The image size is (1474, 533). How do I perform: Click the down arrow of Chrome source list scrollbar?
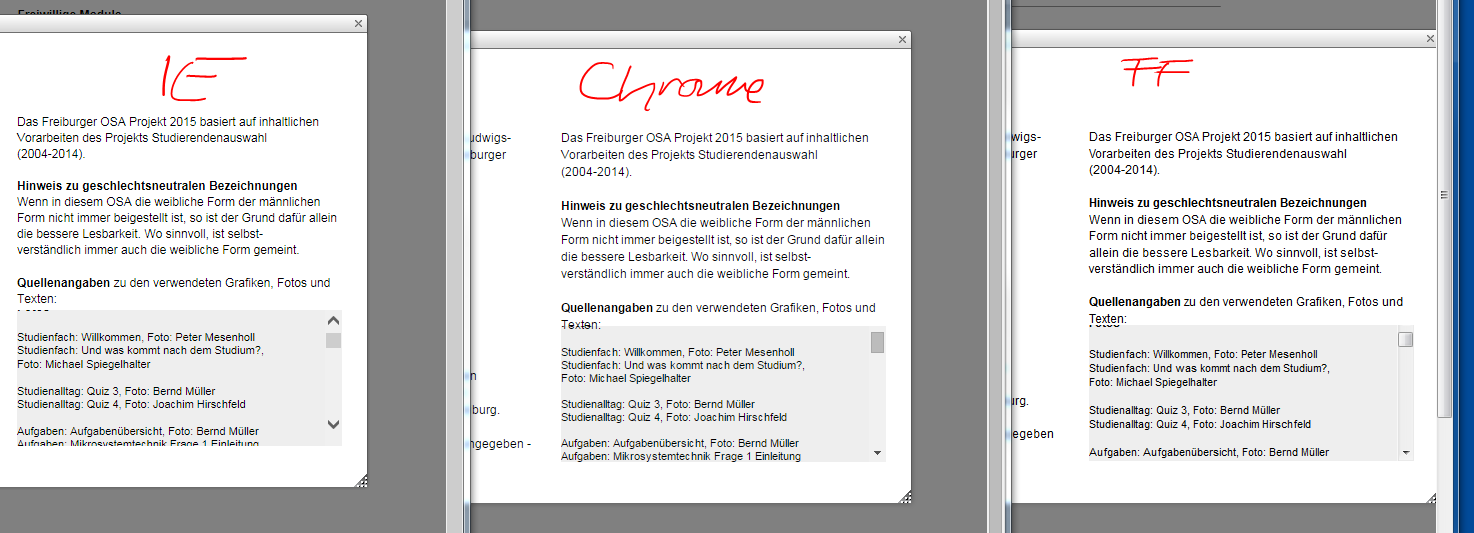point(878,453)
